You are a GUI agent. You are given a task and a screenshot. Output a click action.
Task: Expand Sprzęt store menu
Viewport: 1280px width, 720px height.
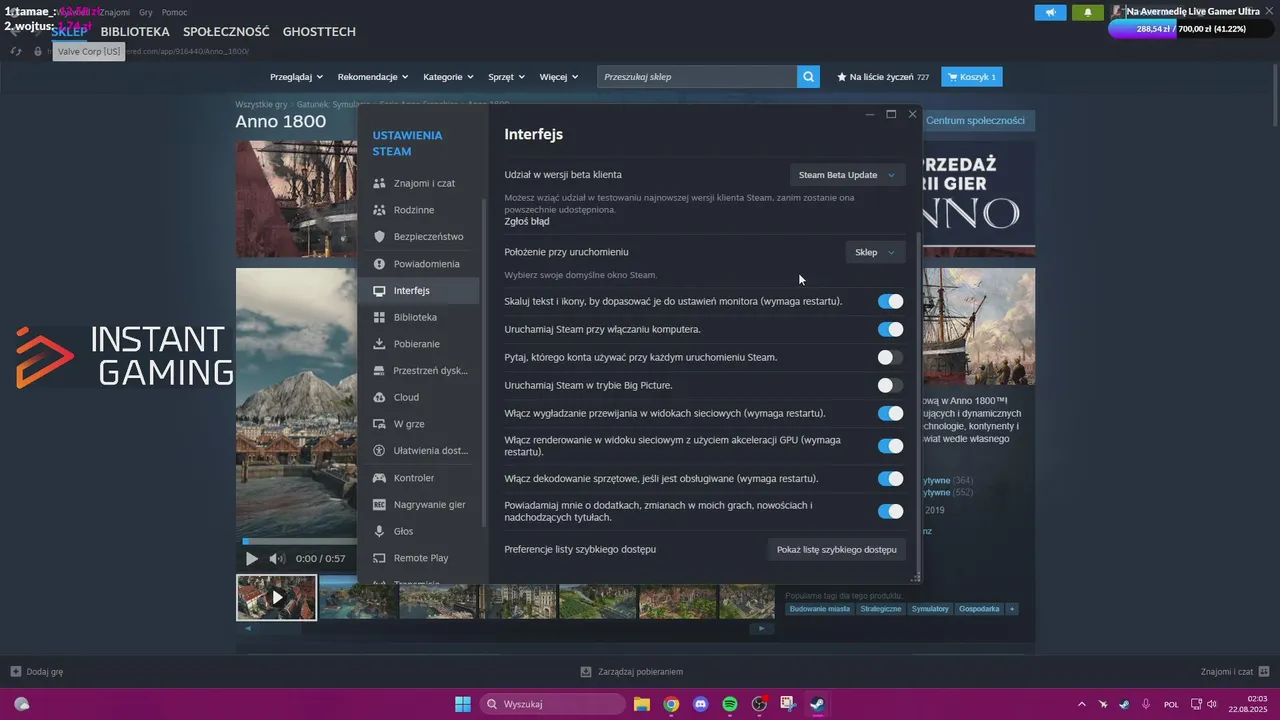point(507,77)
